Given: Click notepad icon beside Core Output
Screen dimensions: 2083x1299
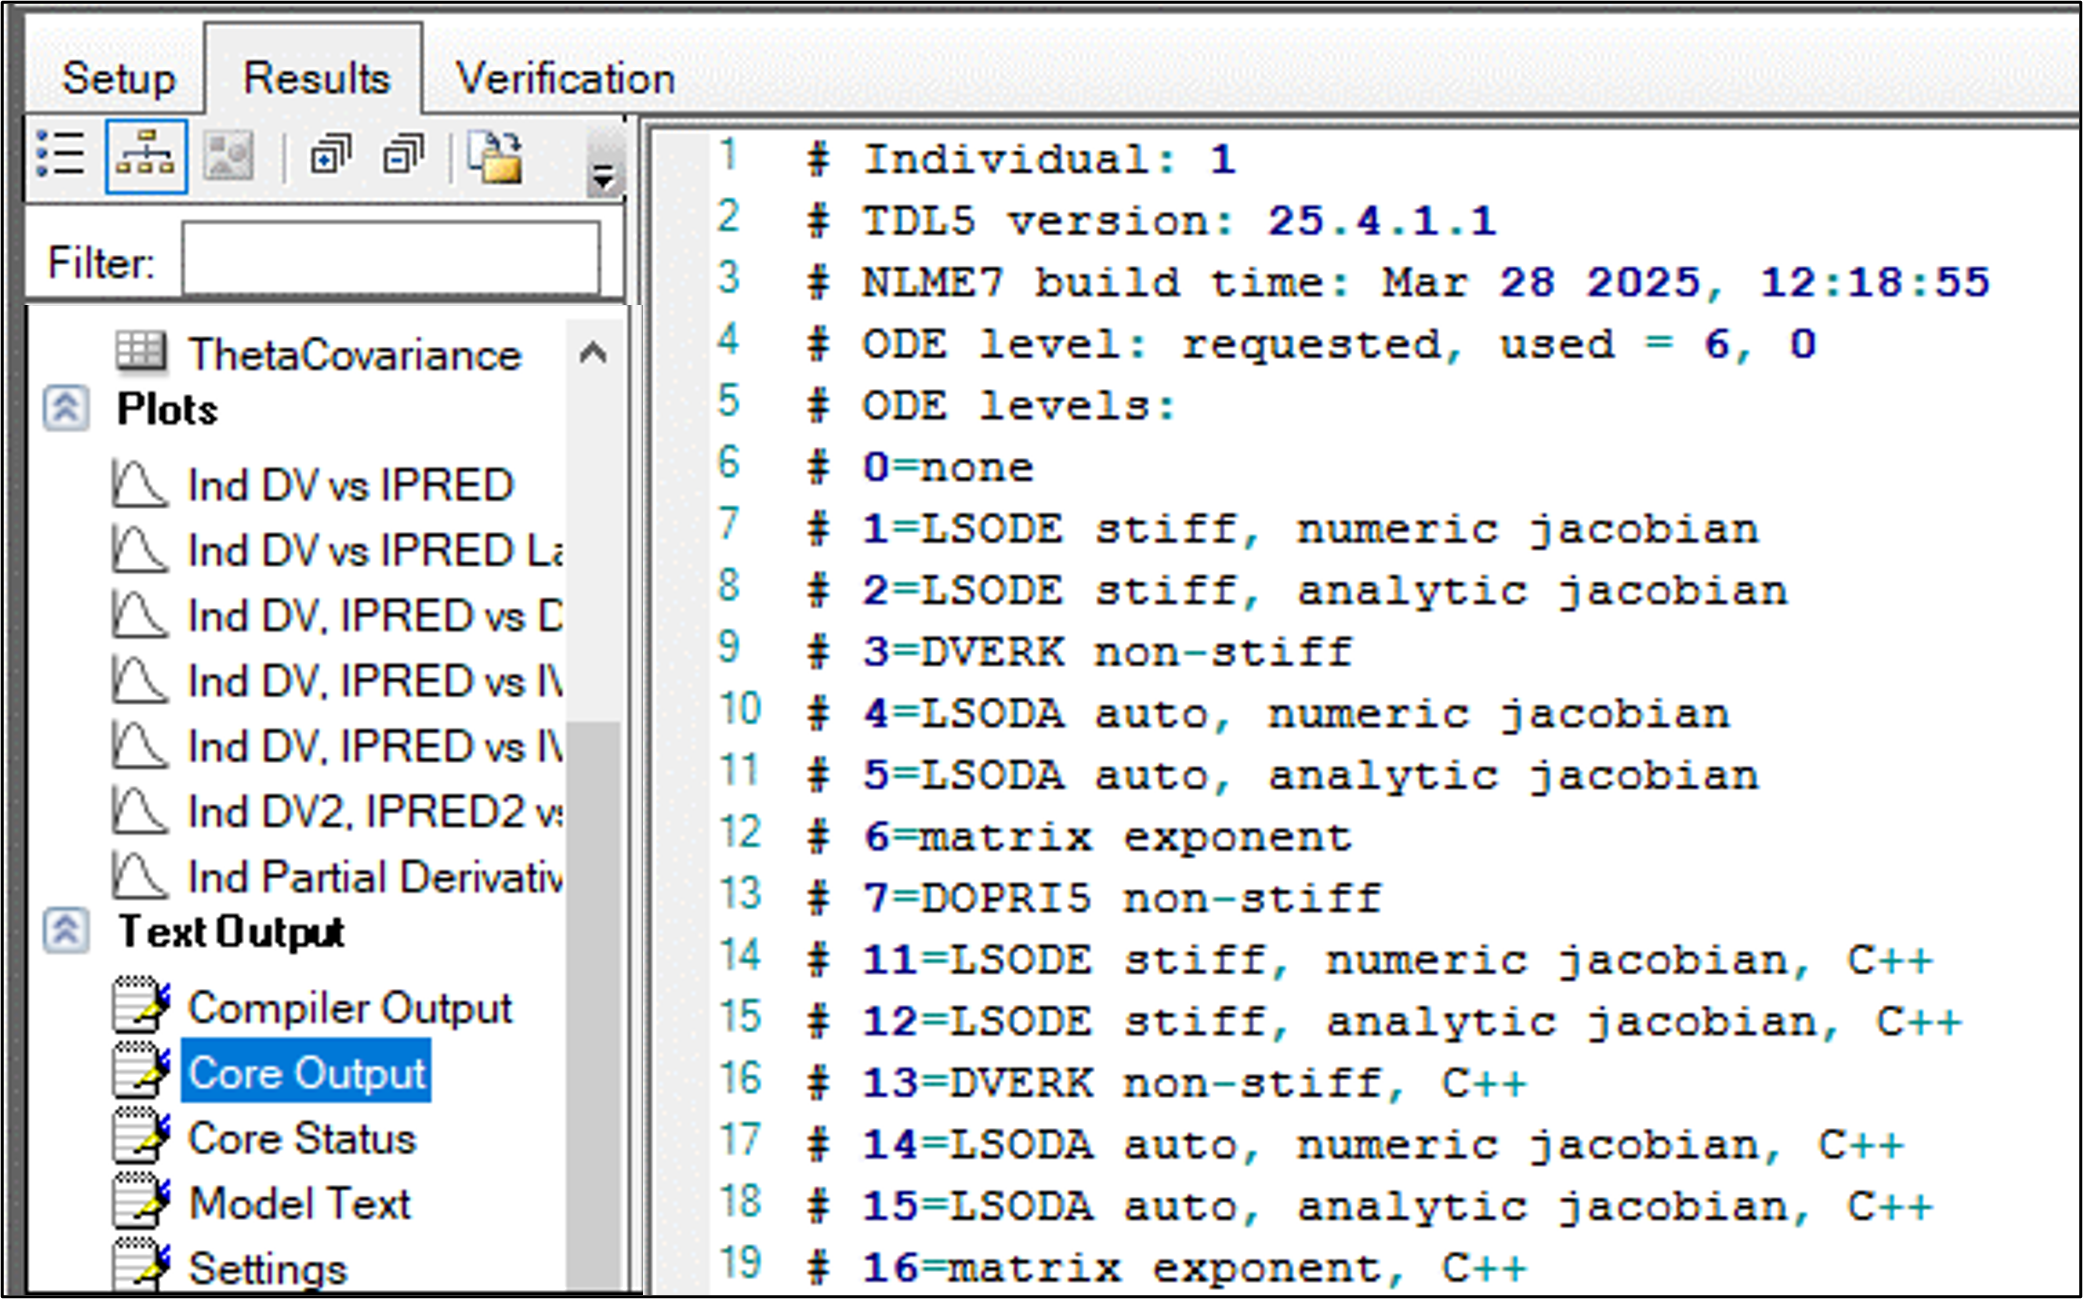Looking at the screenshot, I should click(x=140, y=1070).
